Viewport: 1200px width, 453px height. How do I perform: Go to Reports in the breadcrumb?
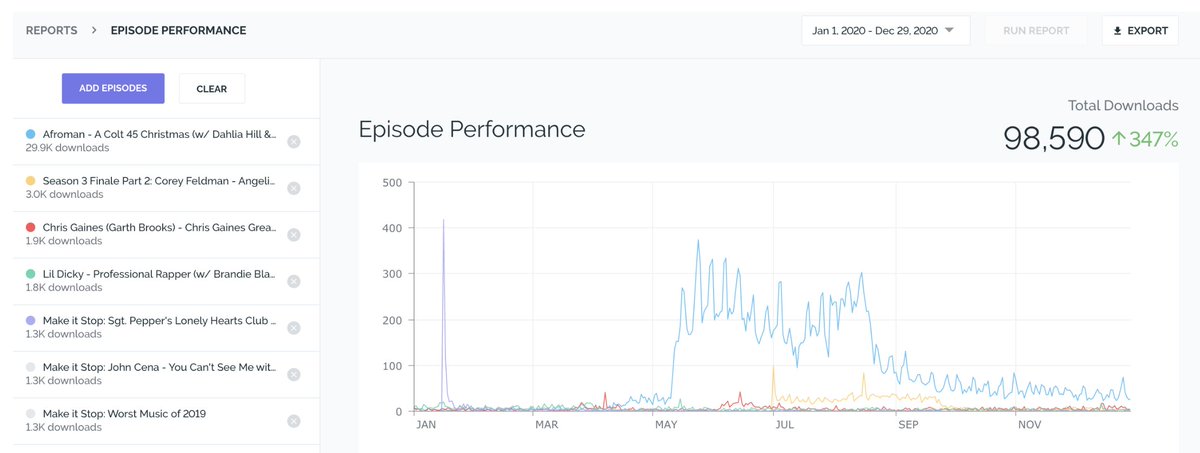click(52, 31)
